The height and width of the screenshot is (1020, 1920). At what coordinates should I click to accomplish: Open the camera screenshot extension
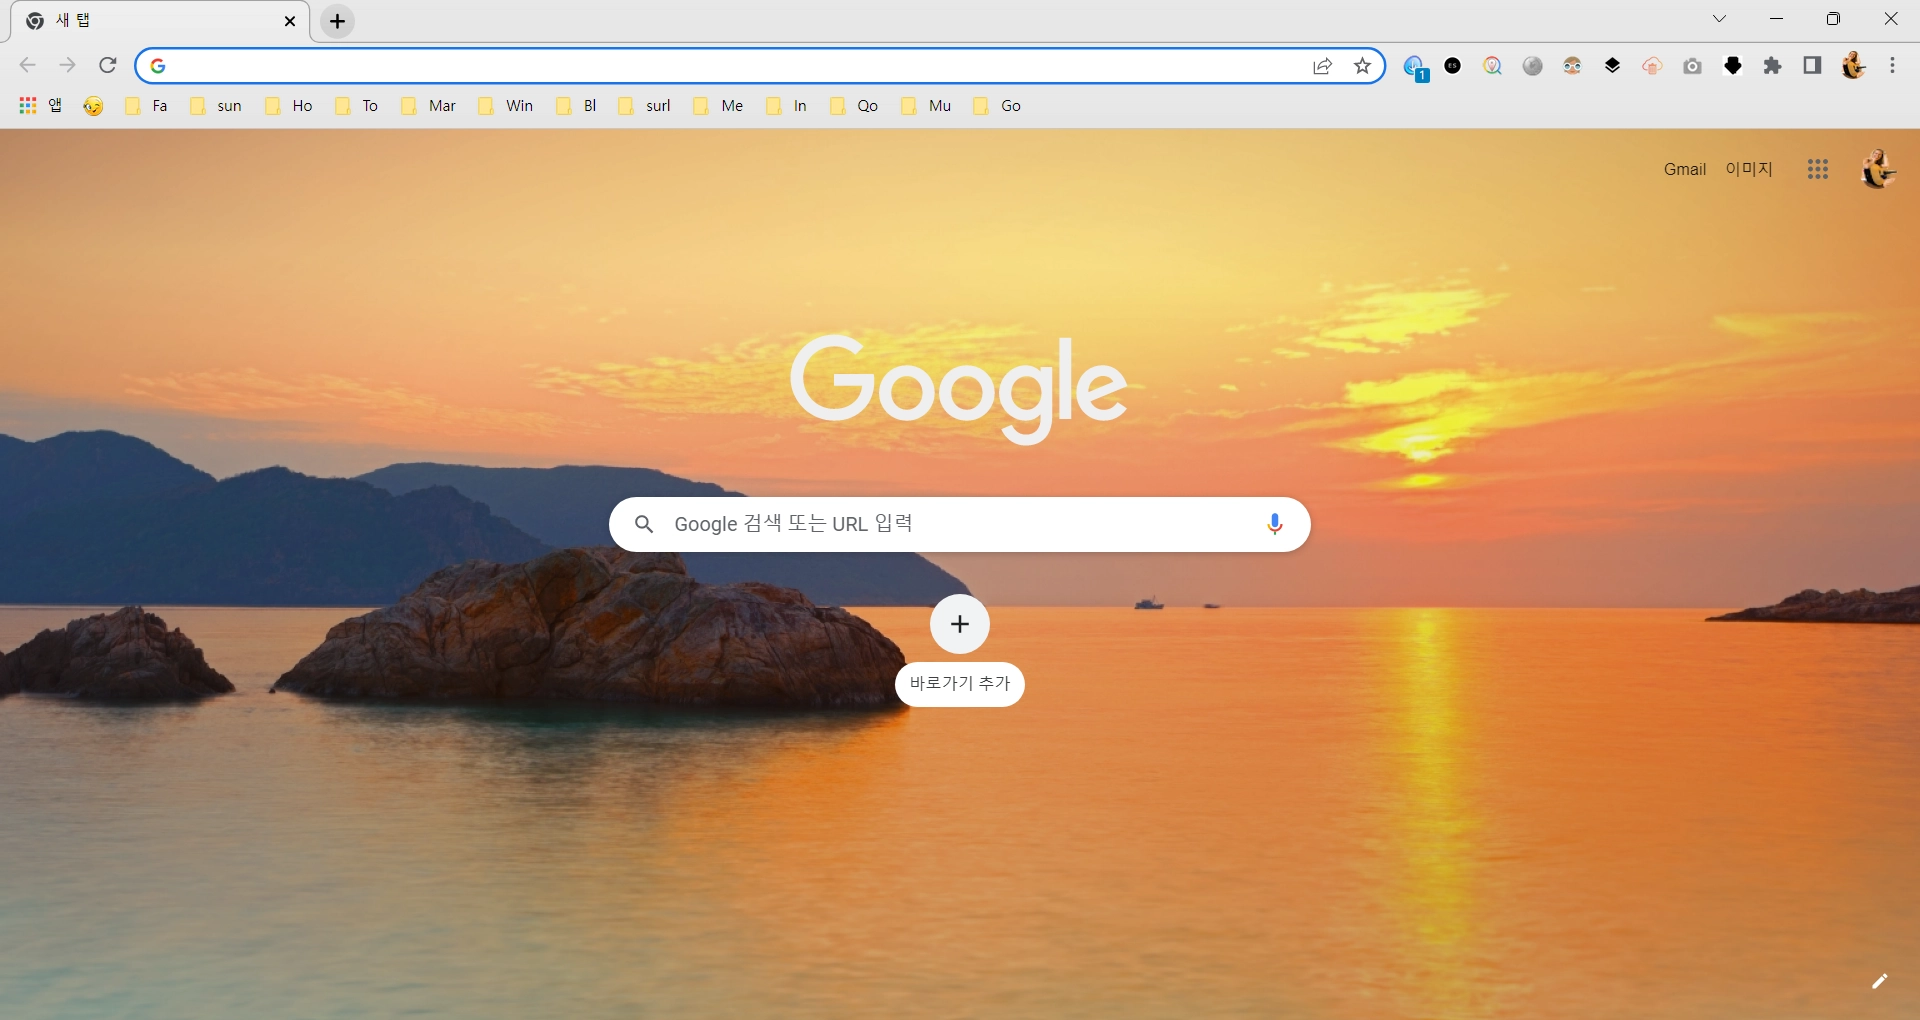tap(1692, 66)
